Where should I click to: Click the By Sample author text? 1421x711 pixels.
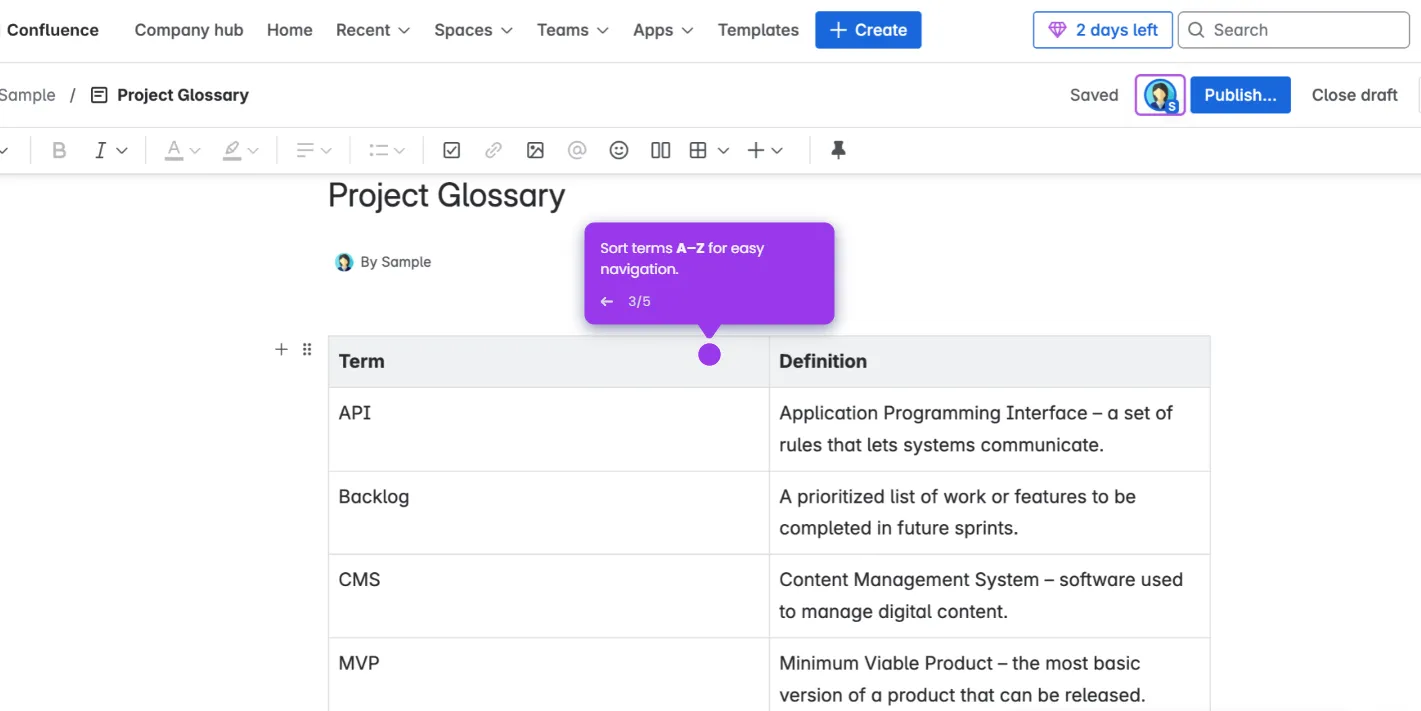(395, 262)
